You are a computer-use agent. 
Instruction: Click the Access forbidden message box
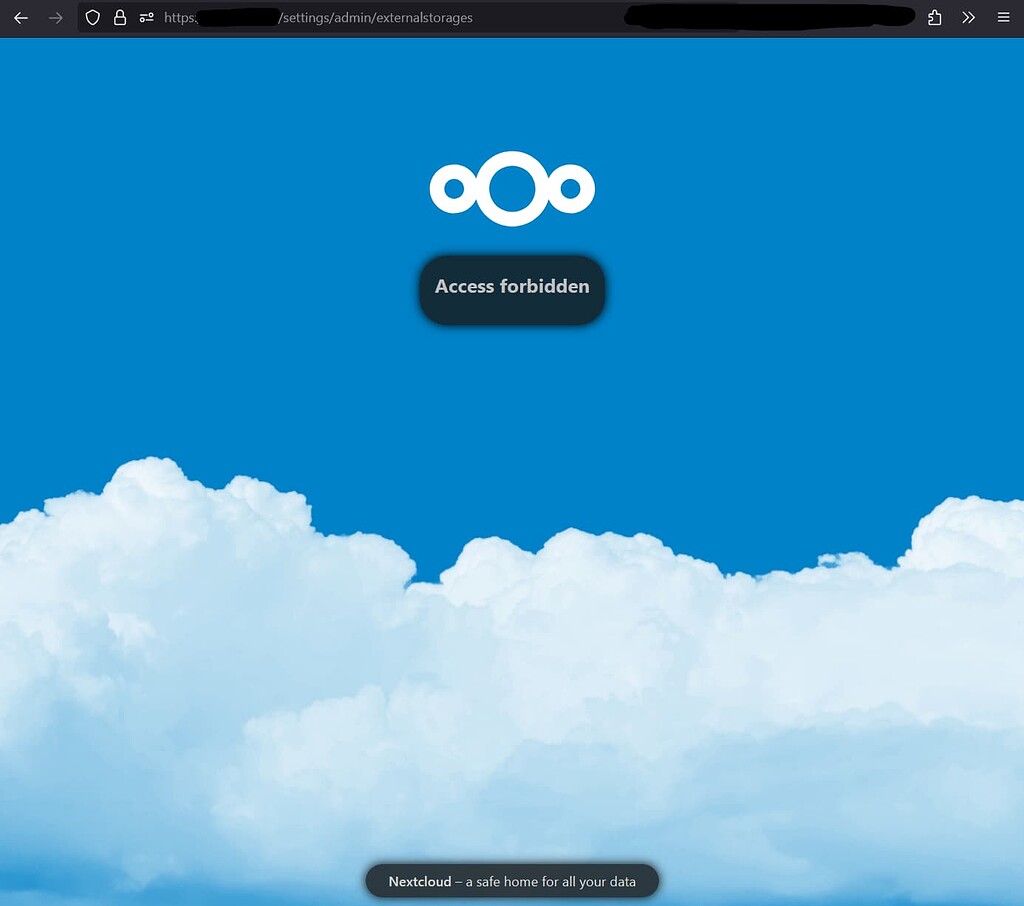pyautogui.click(x=512, y=287)
